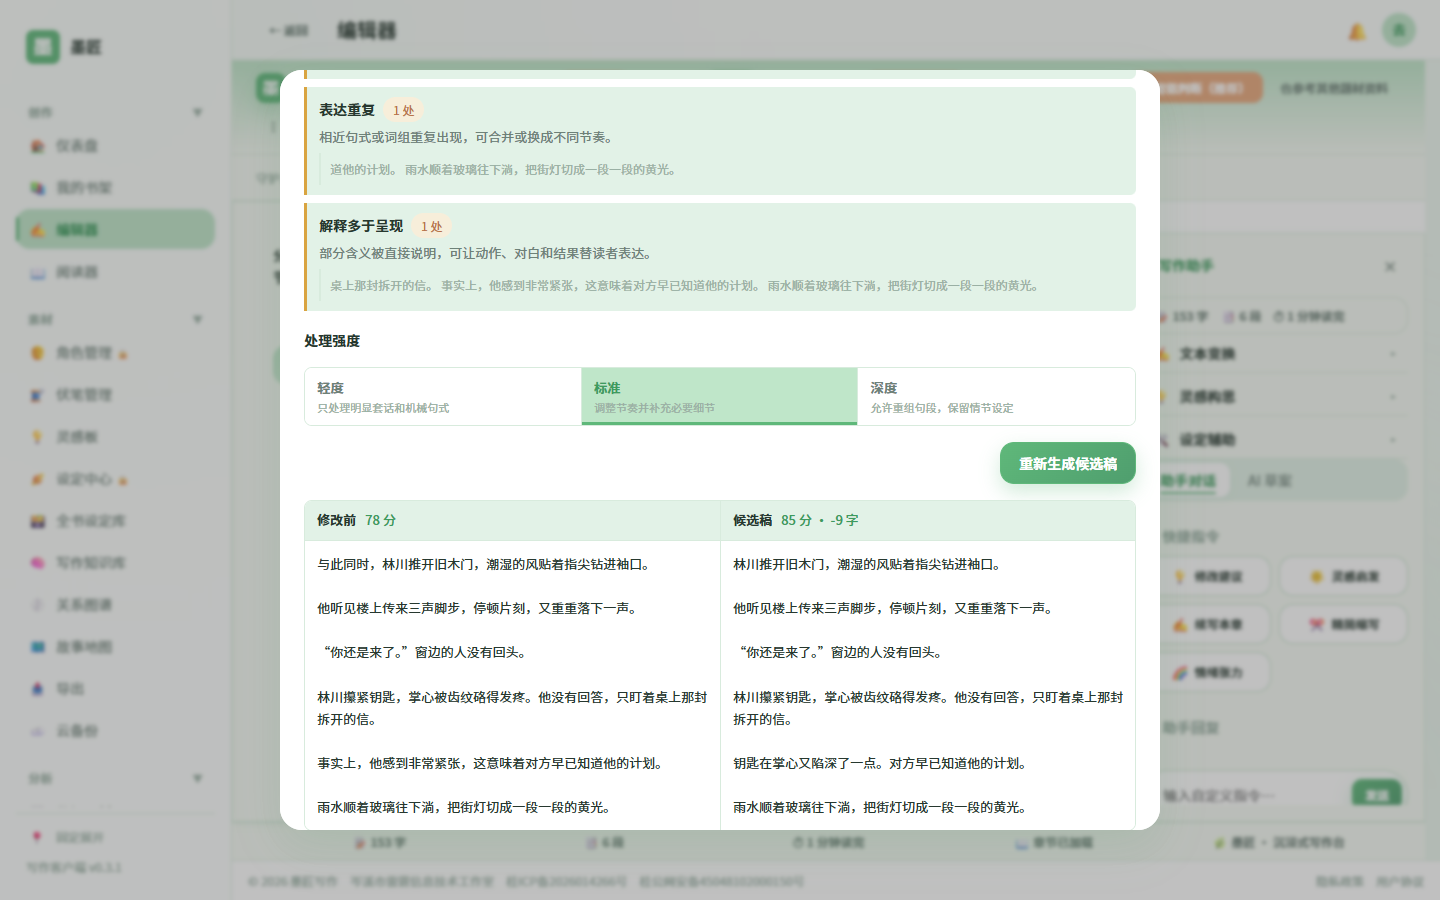1440x900 pixels.
Task: Click the original line starting 与此同时，林川推开旧木门
Action: tap(486, 564)
